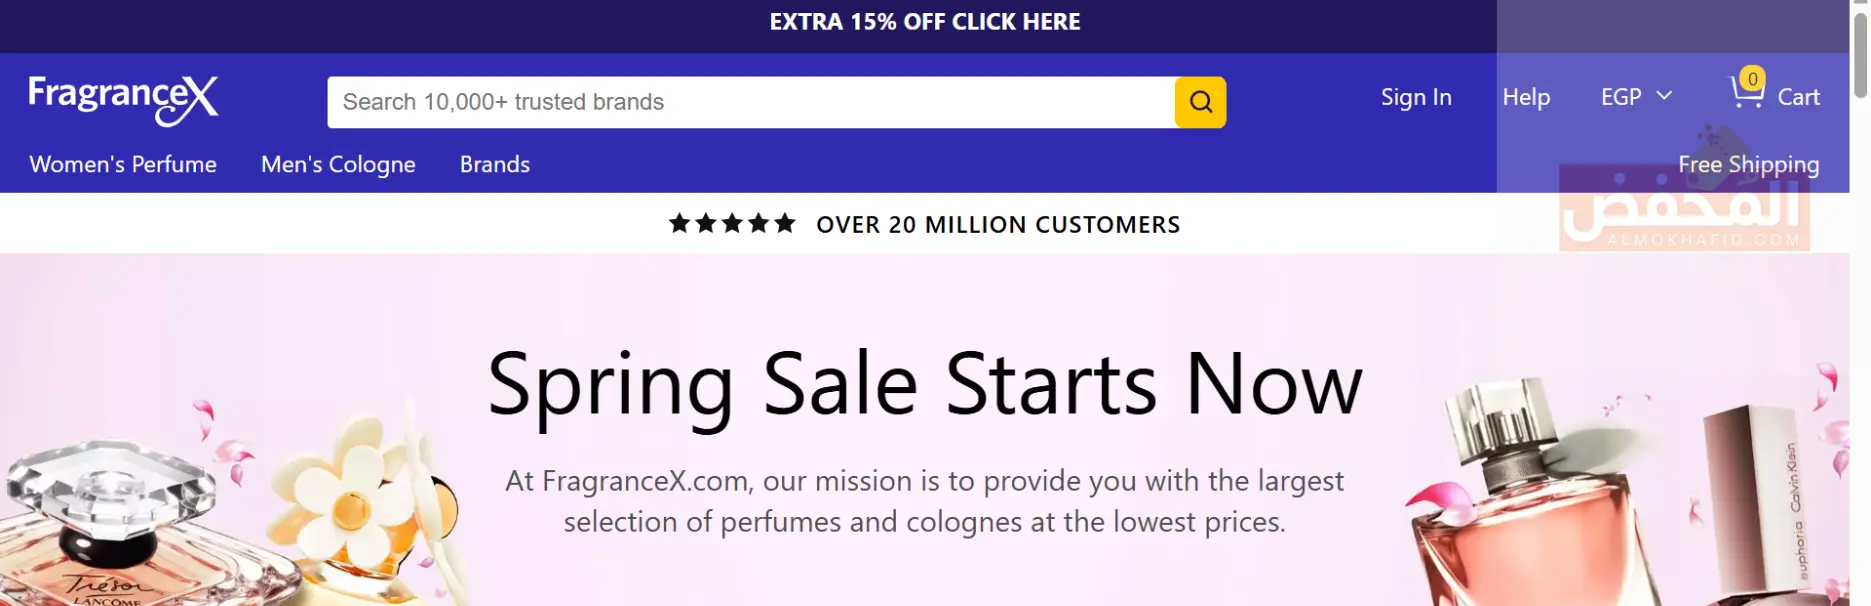
Task: Open the Help link
Action: pos(1526,97)
